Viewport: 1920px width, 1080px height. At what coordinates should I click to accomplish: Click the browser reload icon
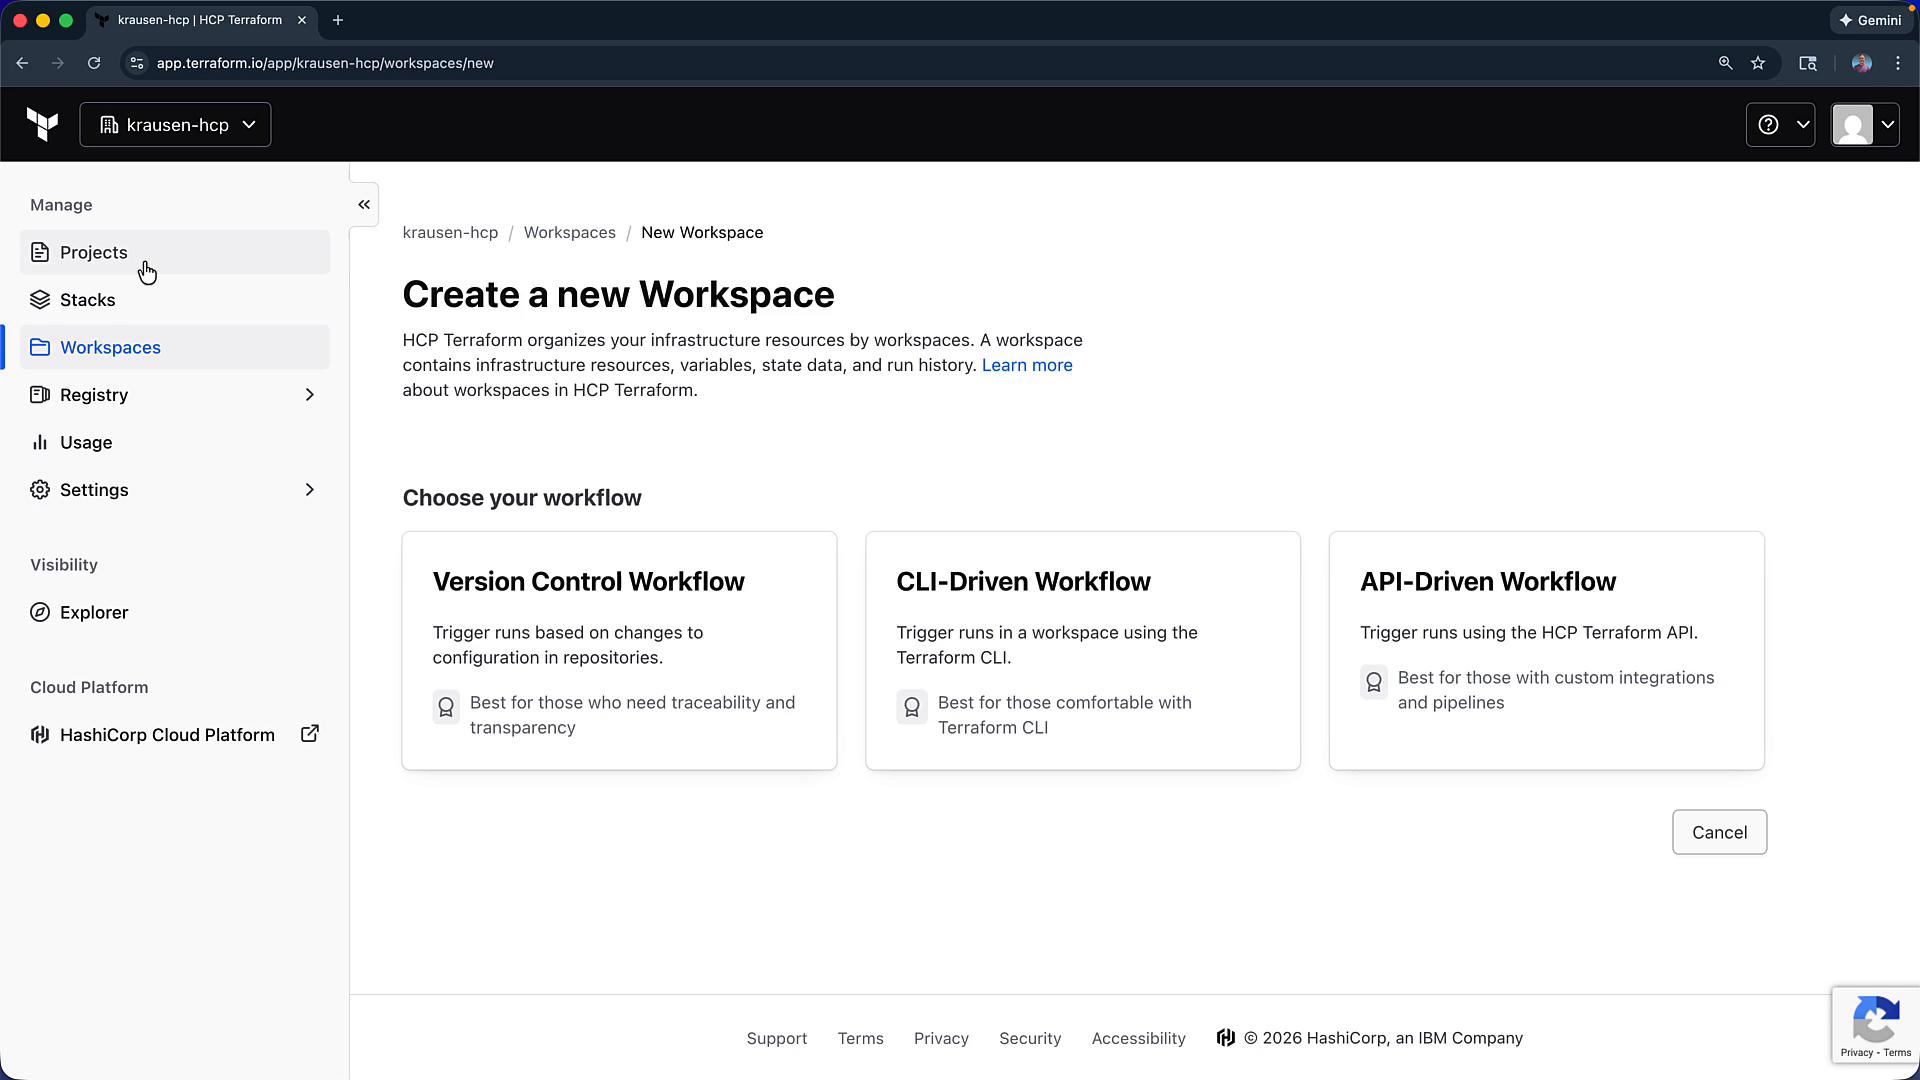pyautogui.click(x=94, y=63)
